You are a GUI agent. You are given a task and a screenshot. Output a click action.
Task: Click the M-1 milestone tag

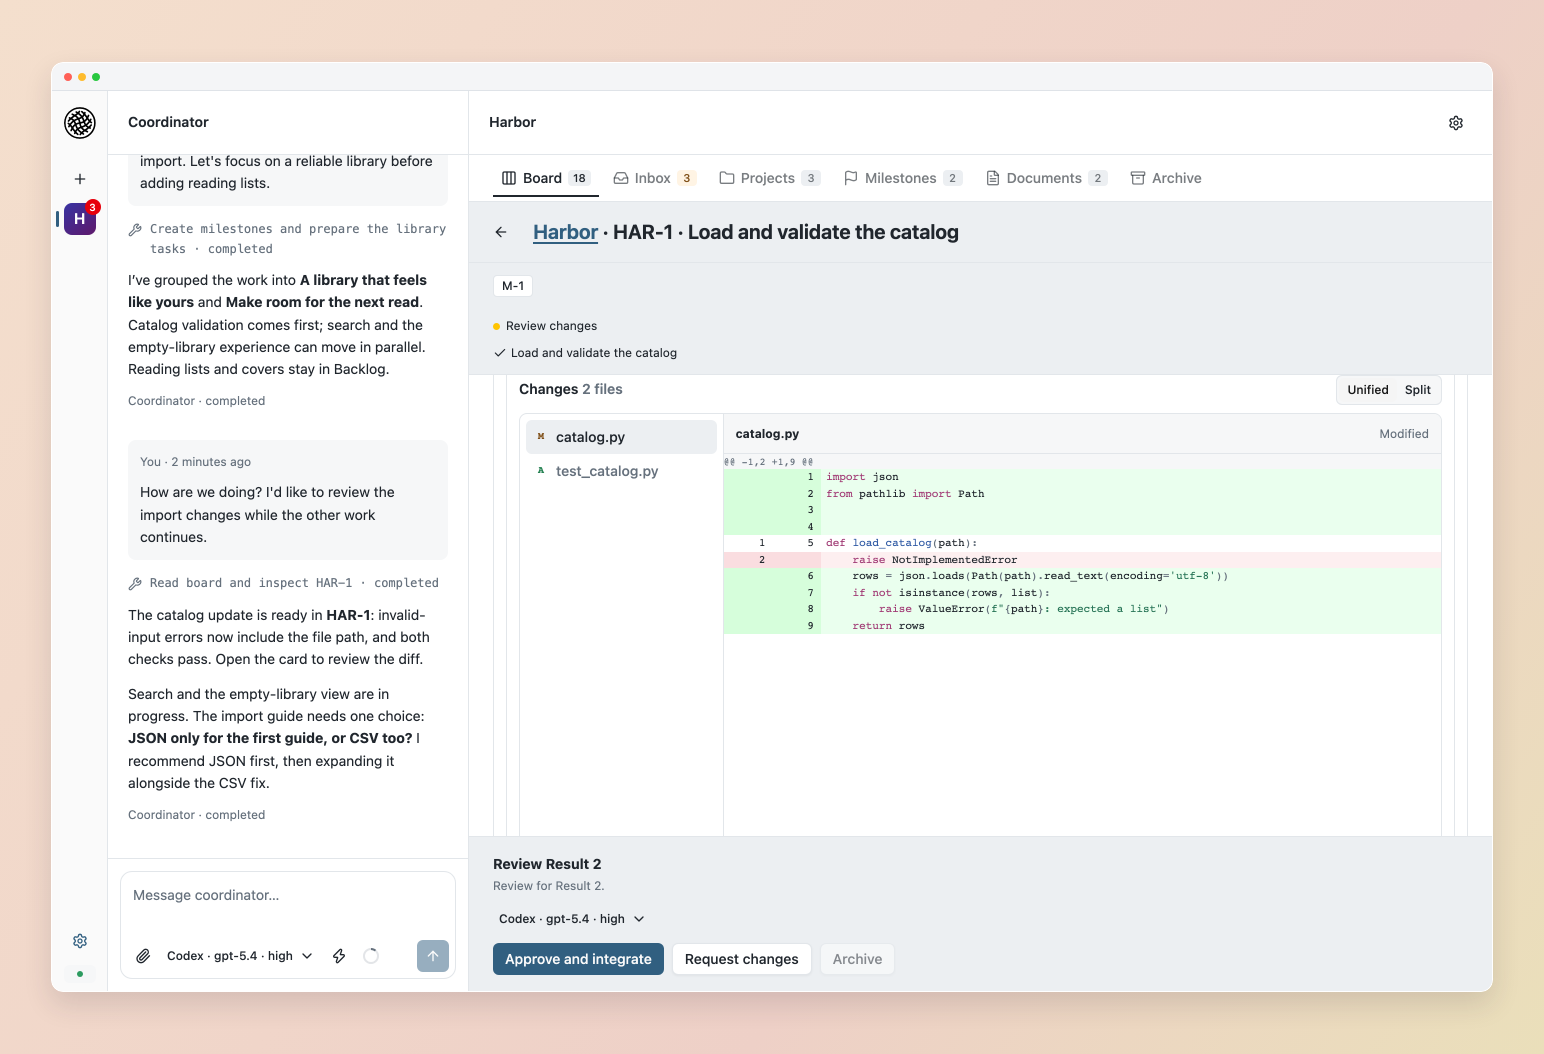point(513,286)
